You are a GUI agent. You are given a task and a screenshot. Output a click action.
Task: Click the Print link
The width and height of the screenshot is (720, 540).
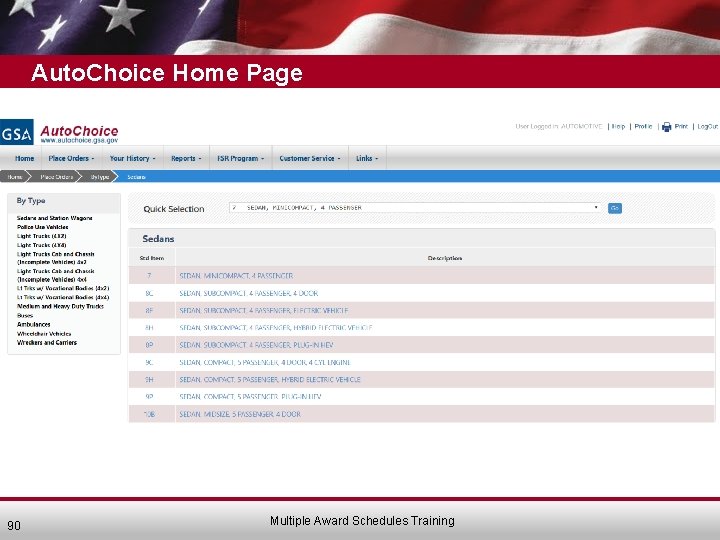[681, 126]
